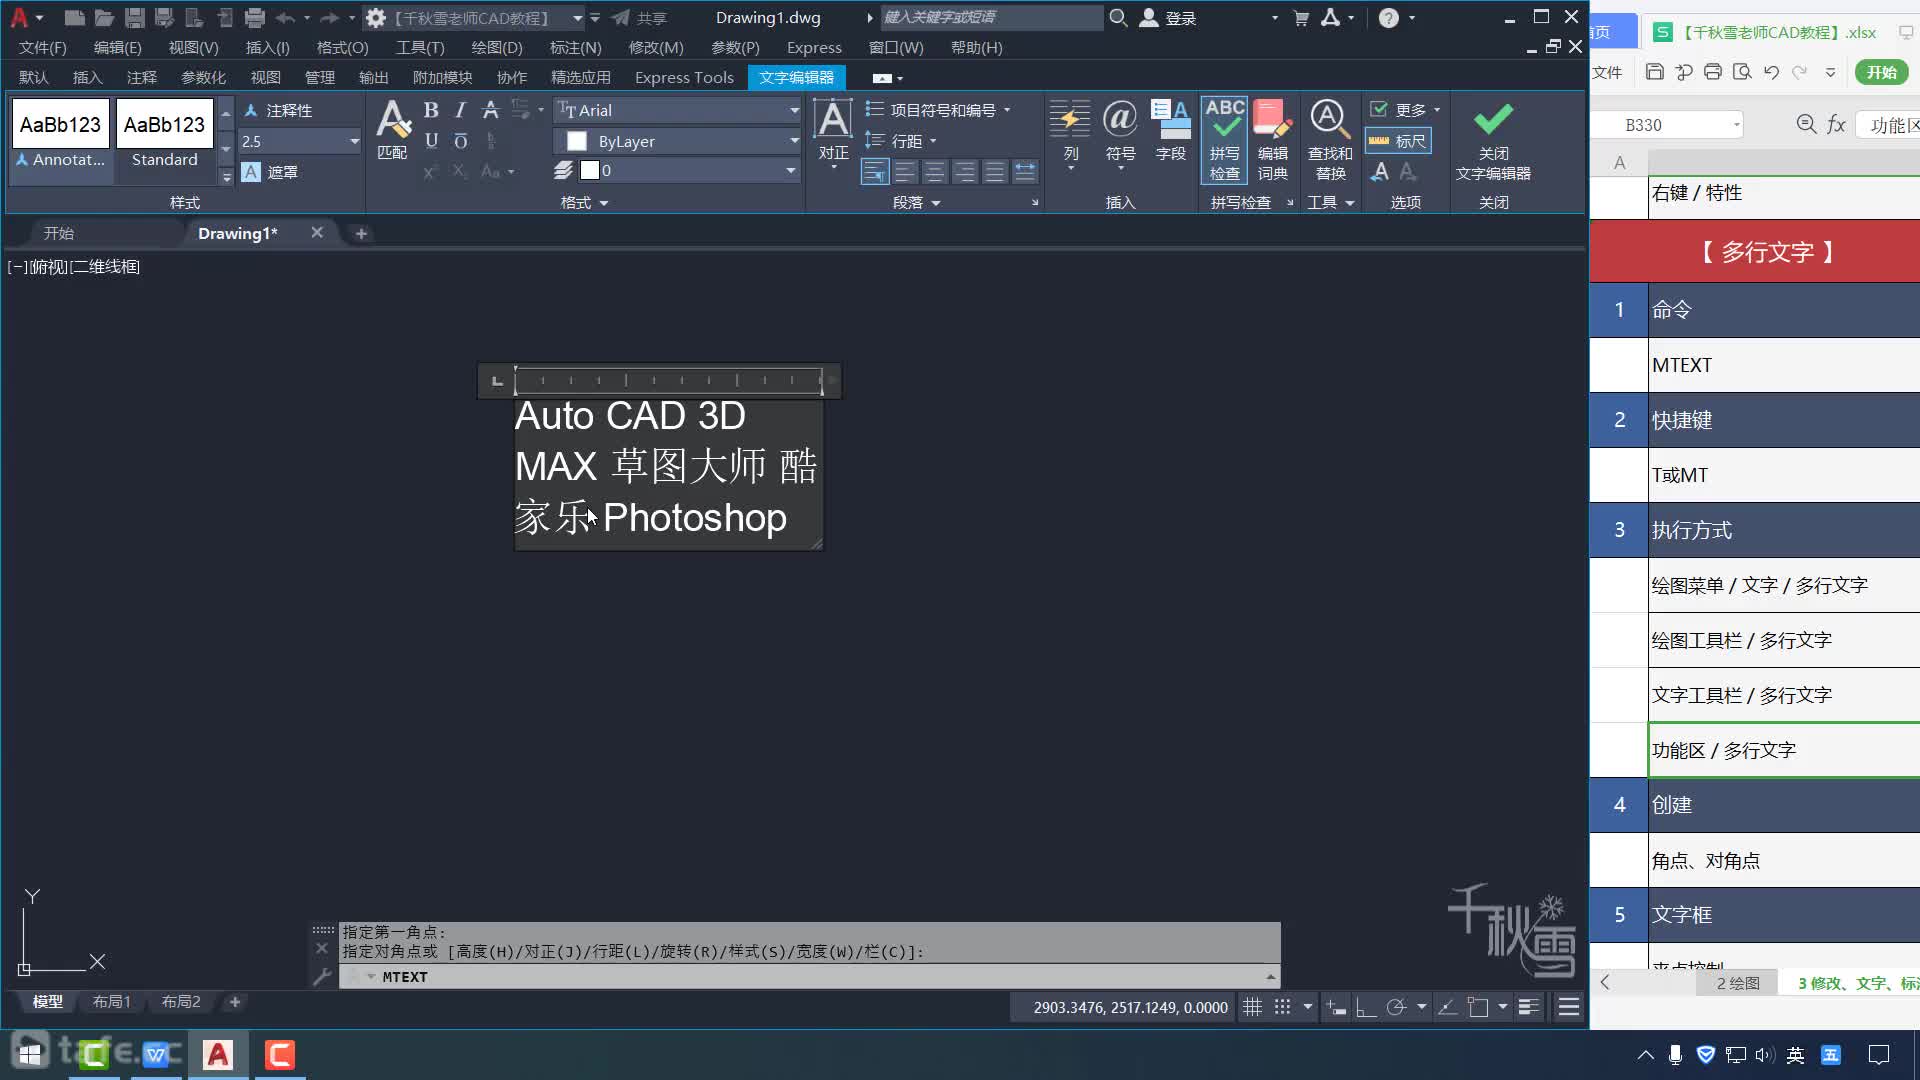Open the Windows Start menu
The height and width of the screenshot is (1080, 1920).
coord(30,1054)
